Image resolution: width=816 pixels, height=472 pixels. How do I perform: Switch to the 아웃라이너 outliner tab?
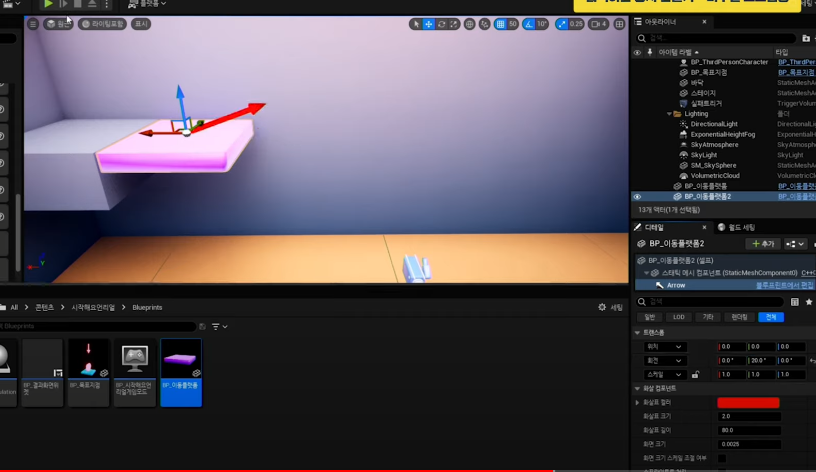[660, 22]
